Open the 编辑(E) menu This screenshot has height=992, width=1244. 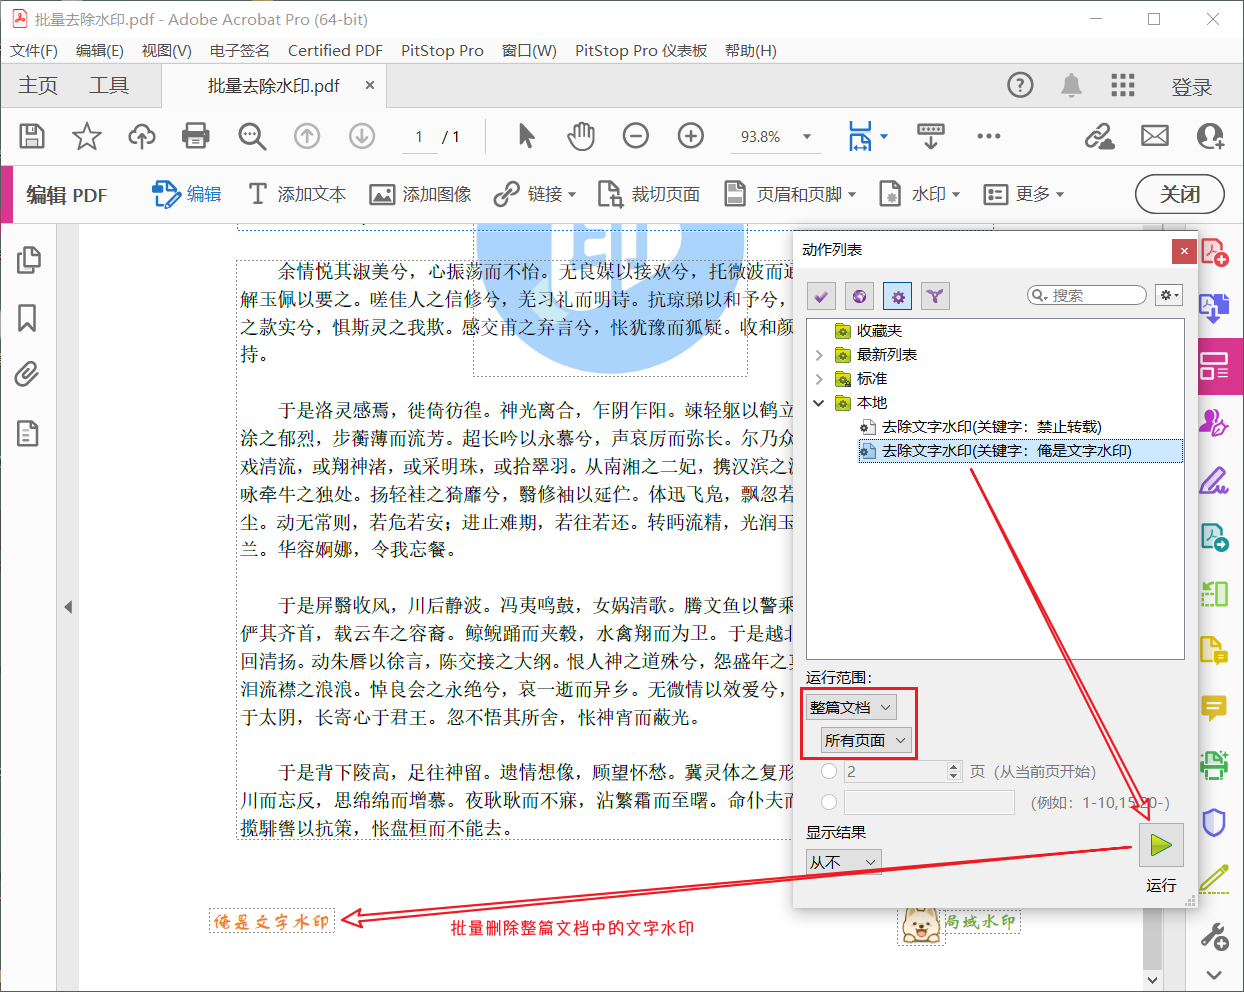pyautogui.click(x=100, y=50)
